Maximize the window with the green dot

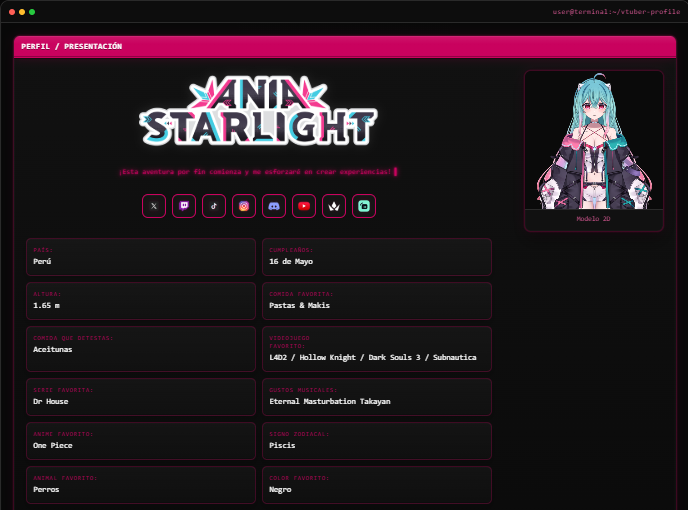32,12
